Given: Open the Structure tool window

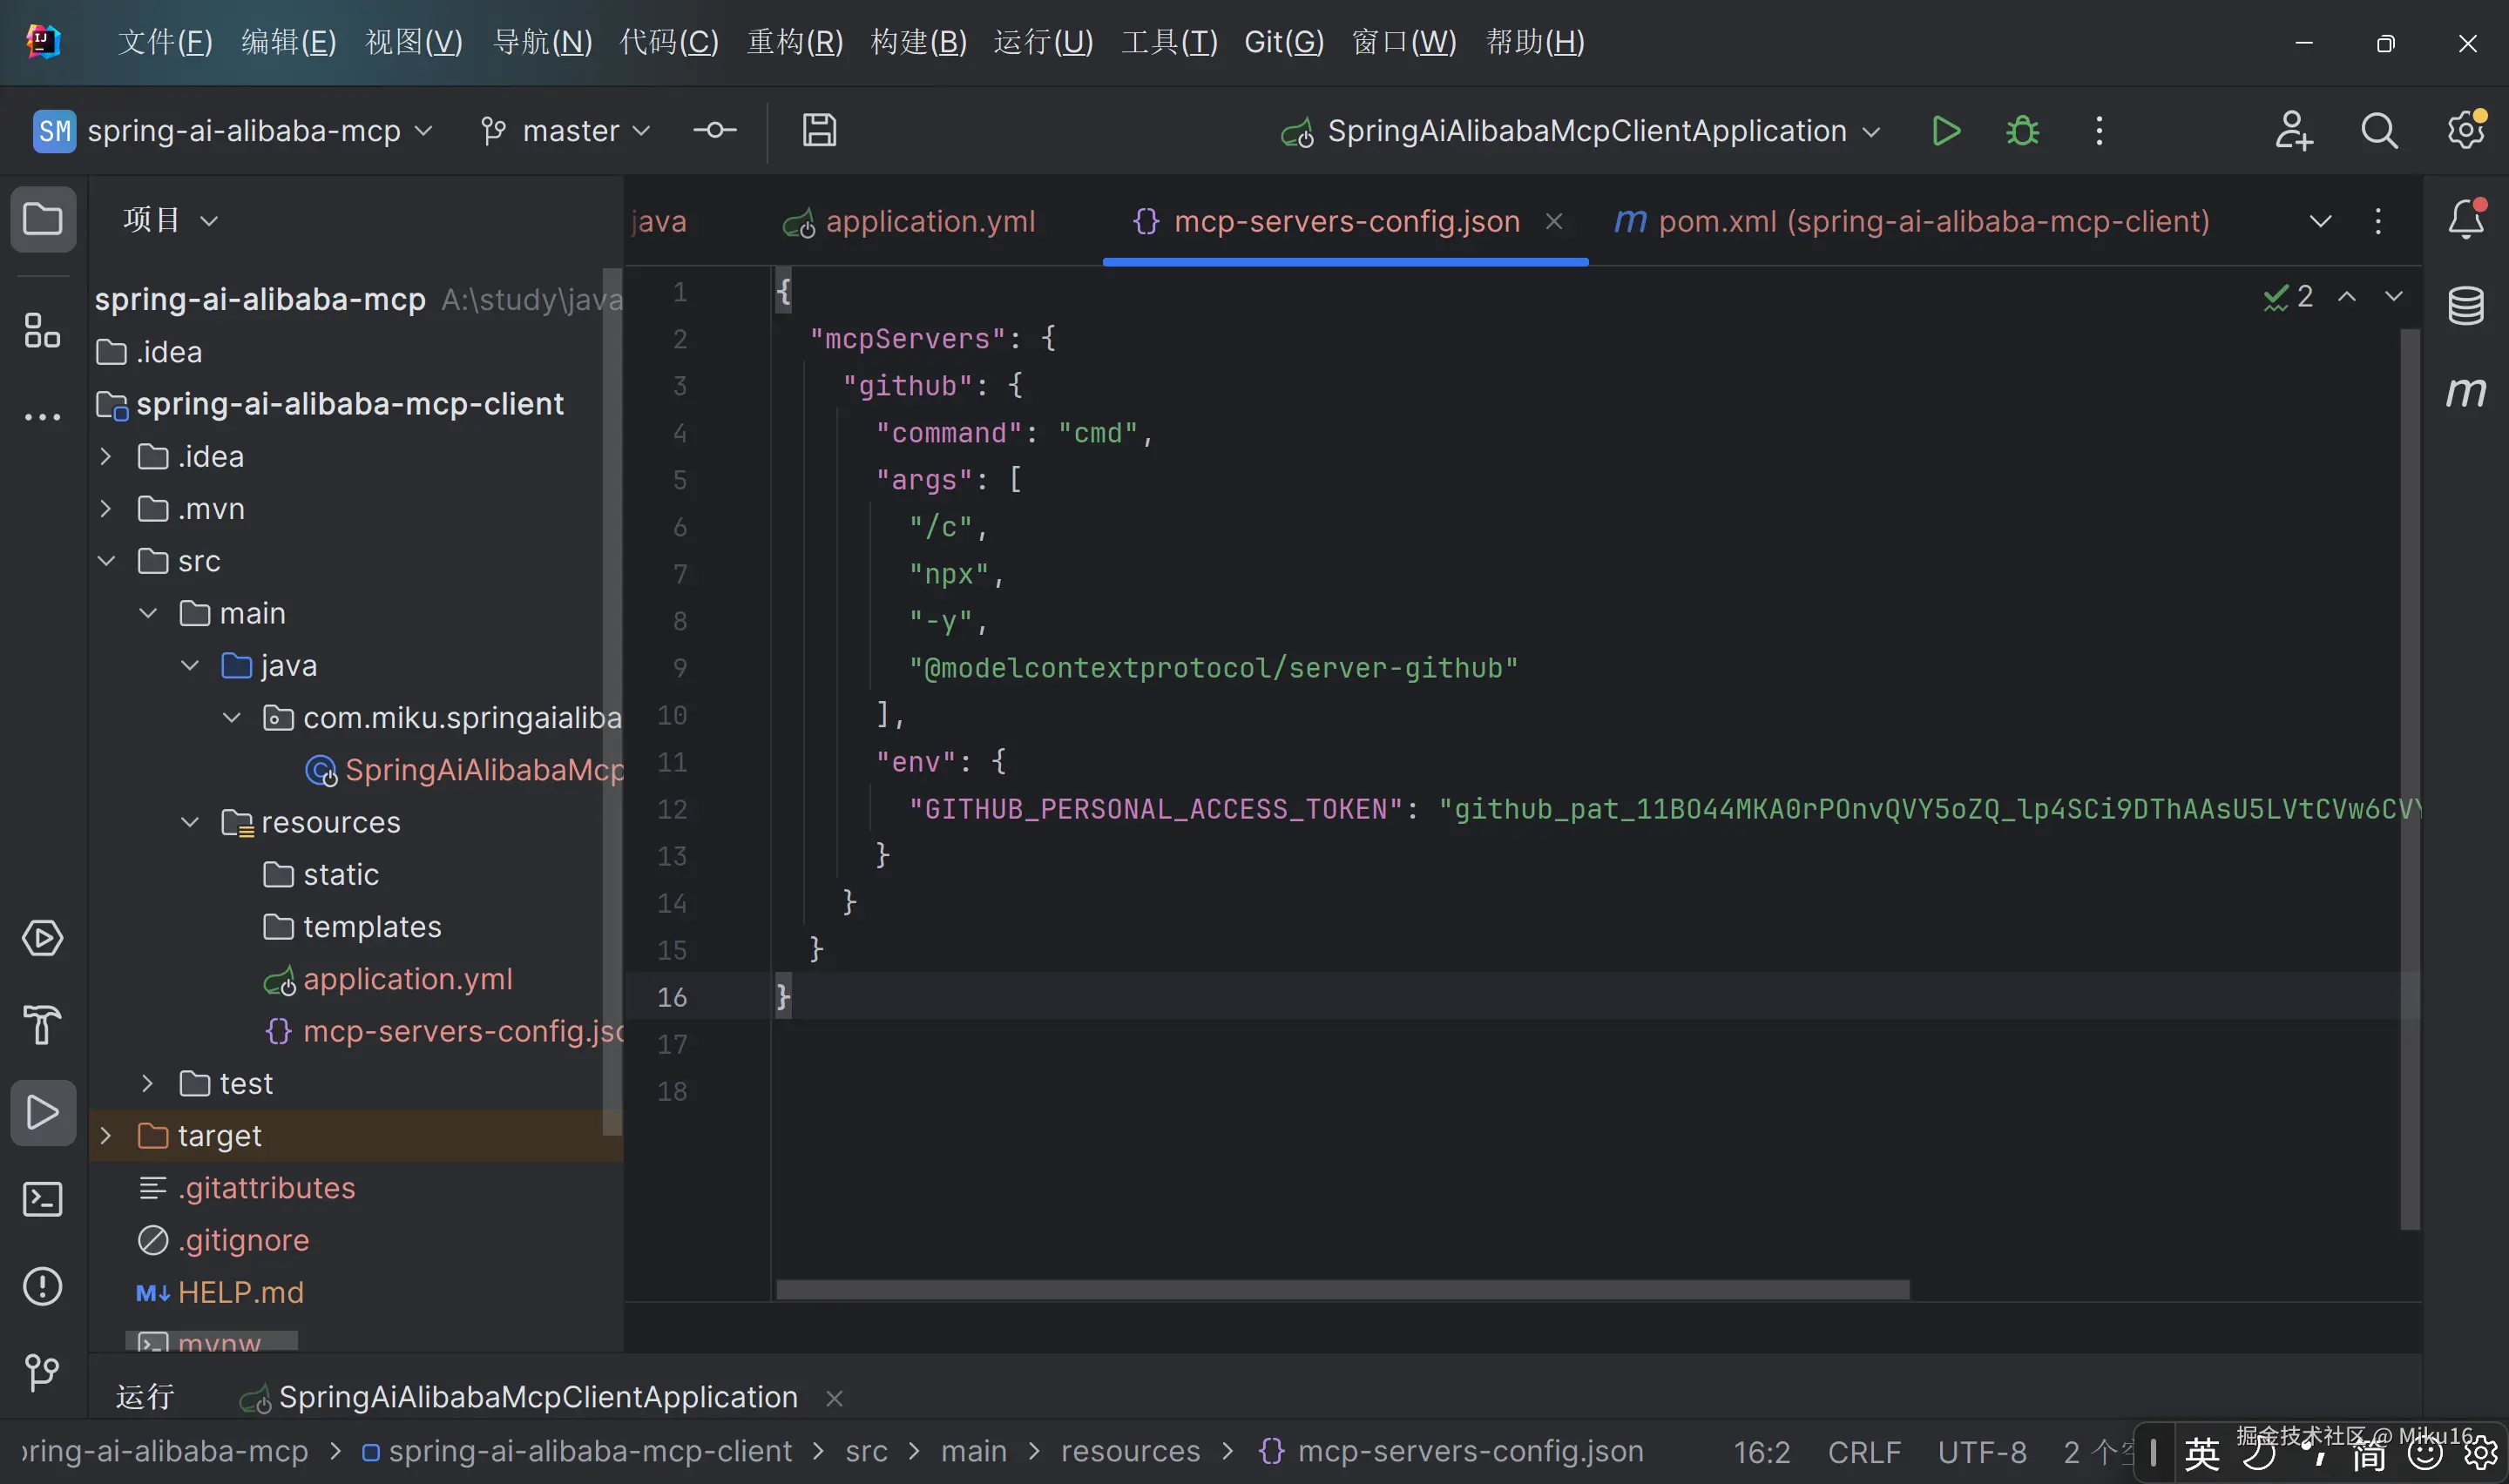Looking at the screenshot, I should tap(42, 331).
